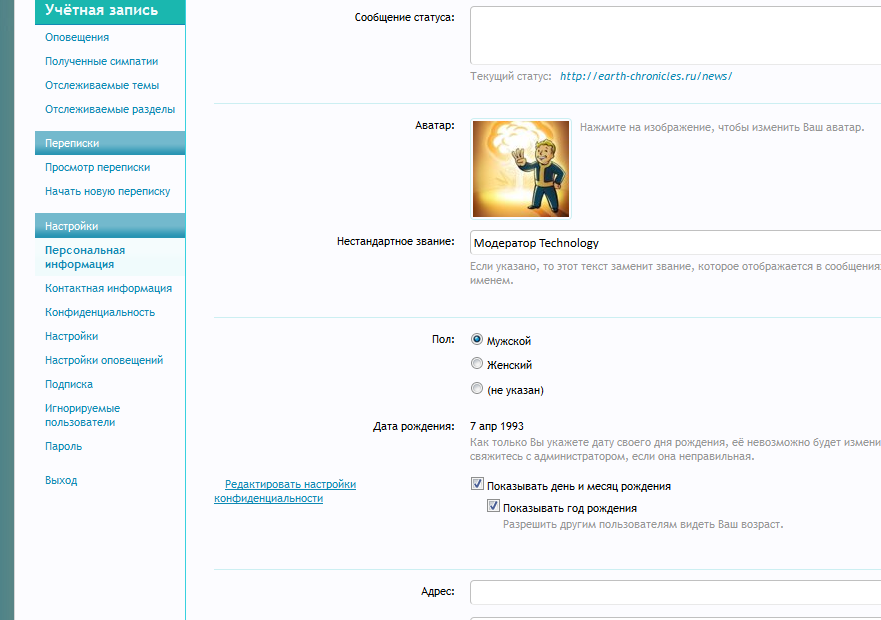Focus the Адрес input field

[675, 592]
